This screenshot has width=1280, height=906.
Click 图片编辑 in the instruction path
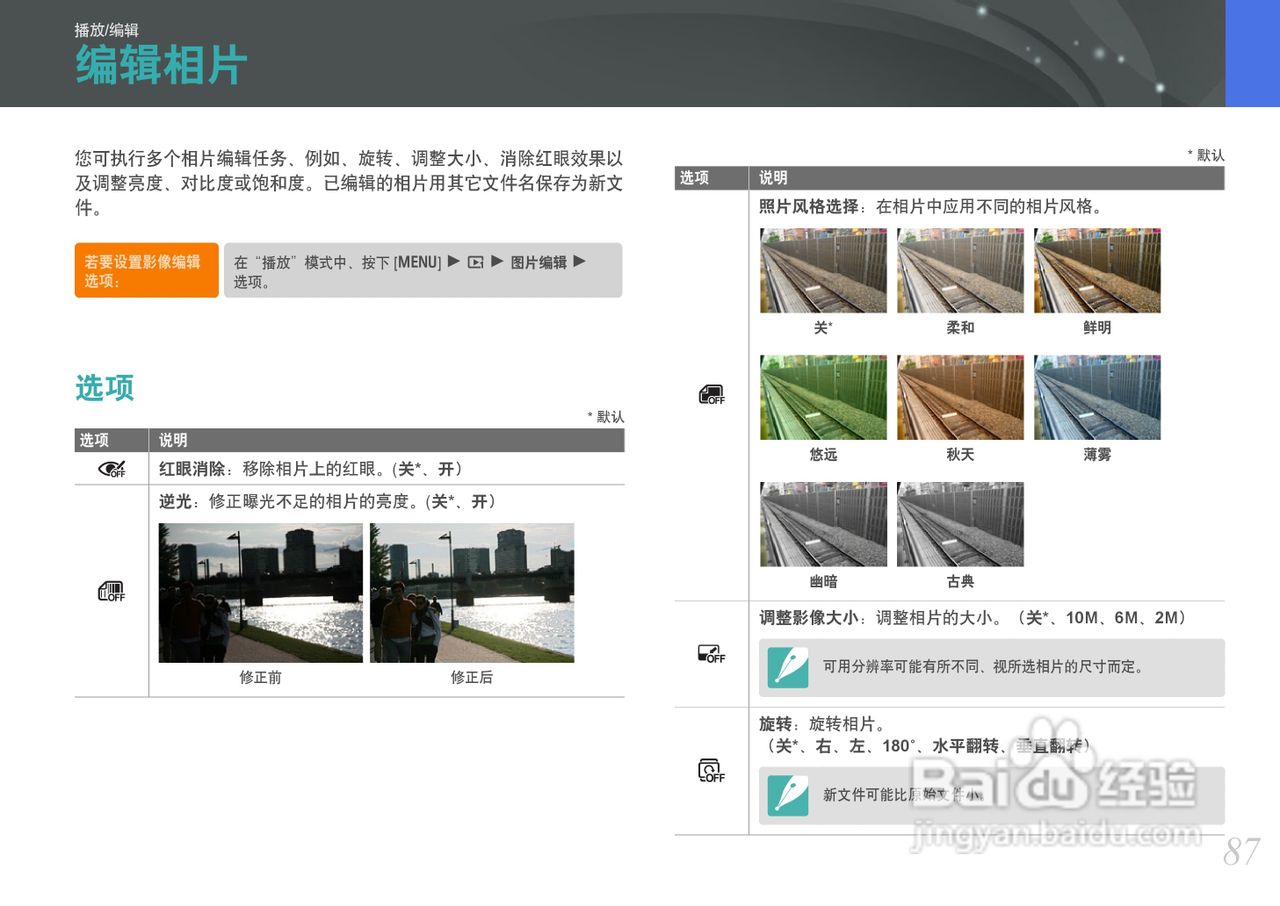tap(539, 262)
